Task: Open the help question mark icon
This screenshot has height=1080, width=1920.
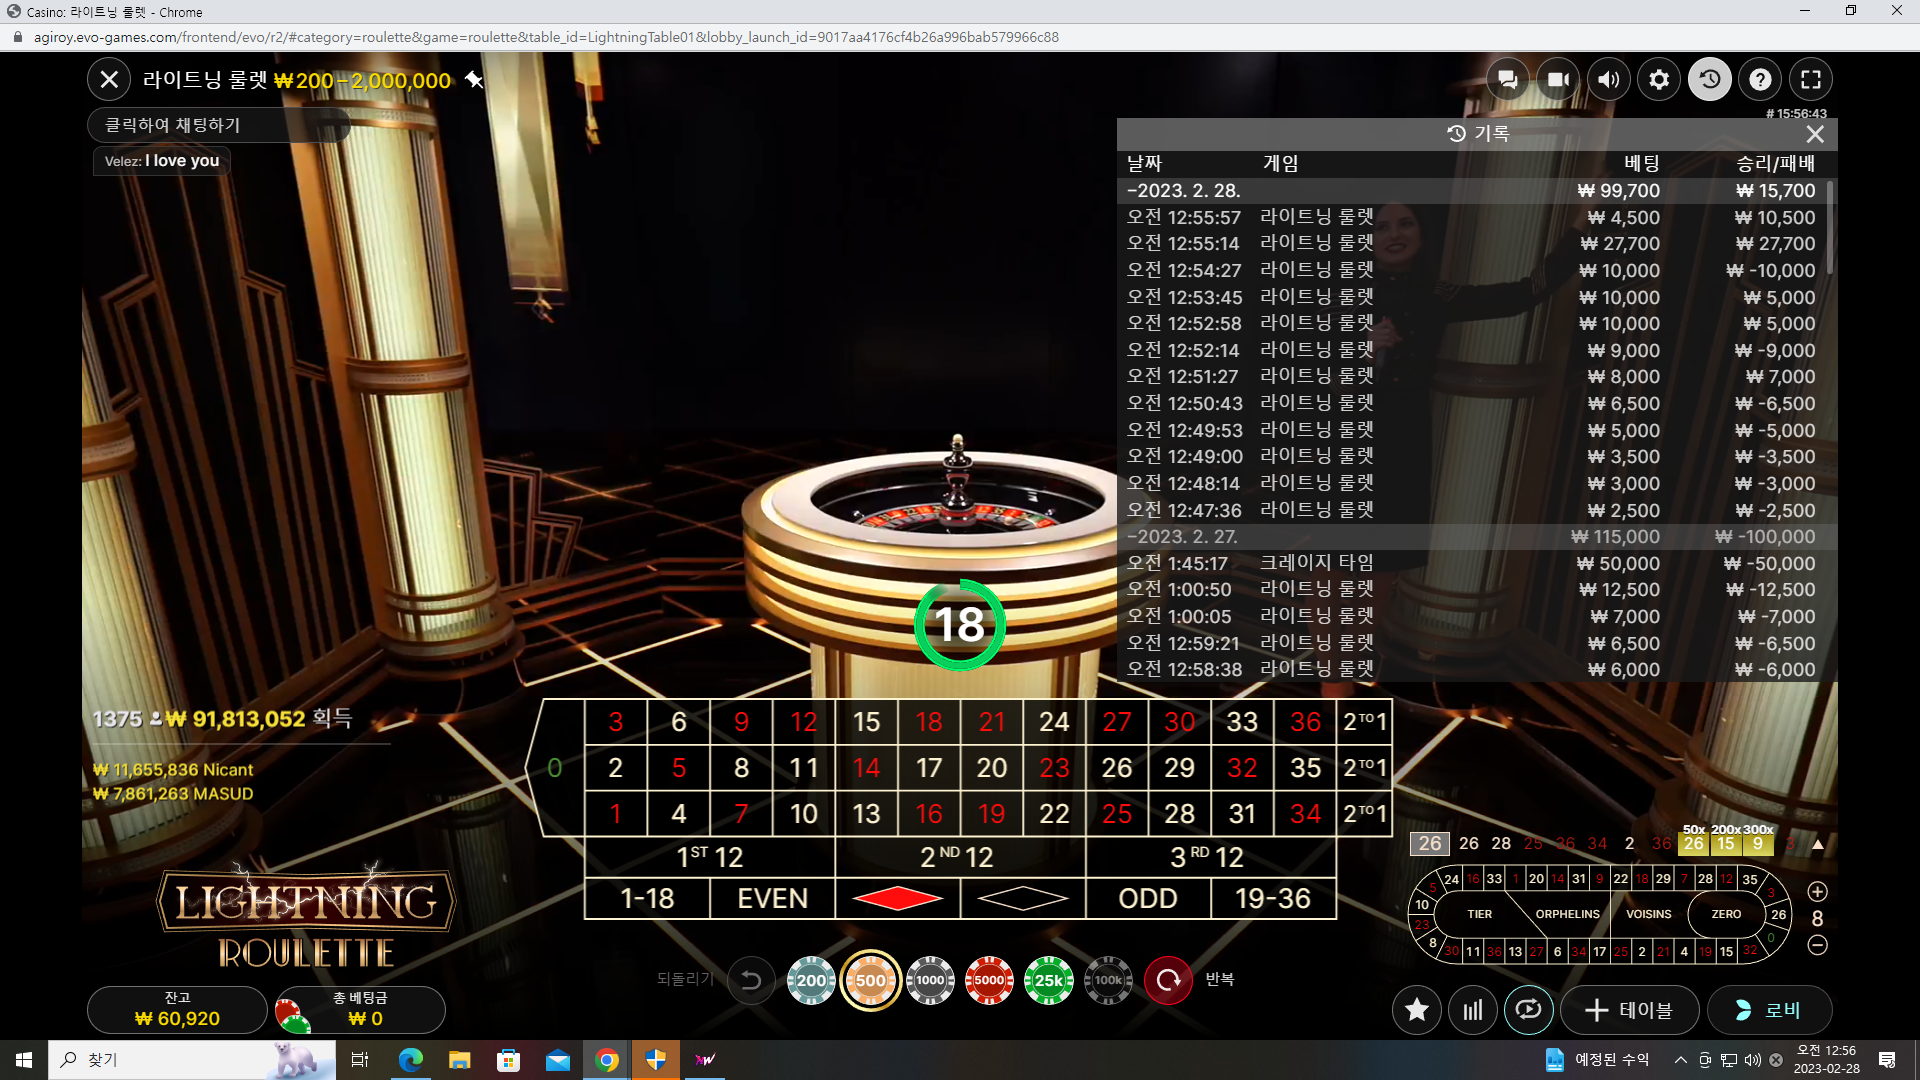Action: click(1760, 79)
